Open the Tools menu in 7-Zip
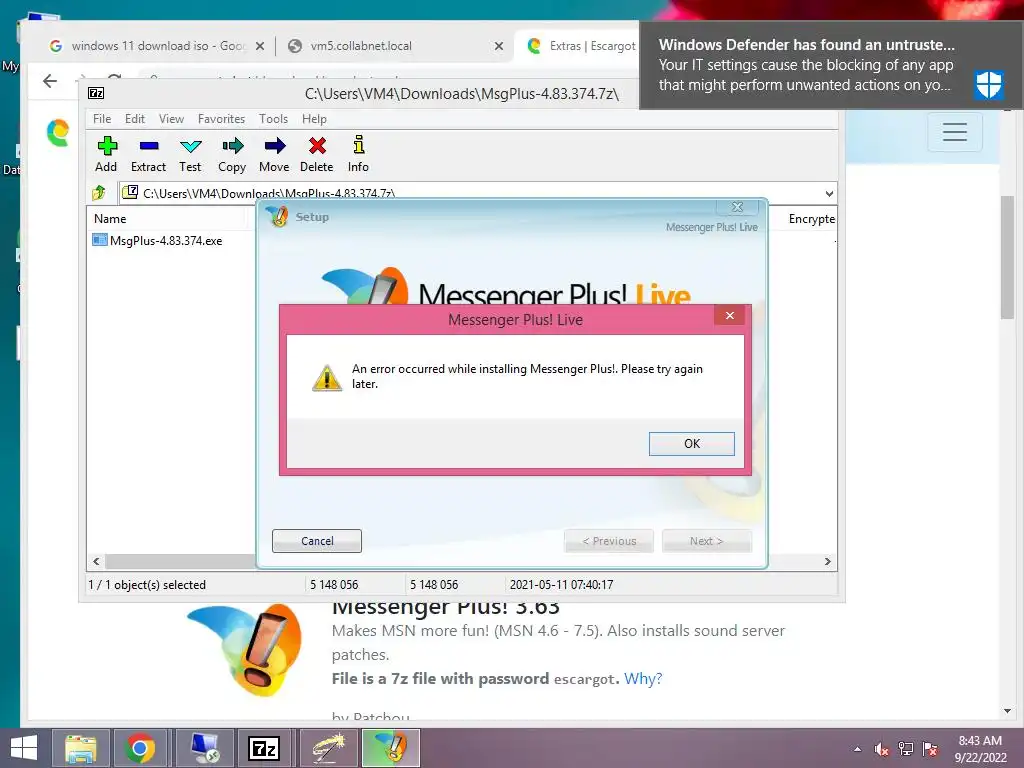The image size is (1024, 768). pyautogui.click(x=273, y=119)
